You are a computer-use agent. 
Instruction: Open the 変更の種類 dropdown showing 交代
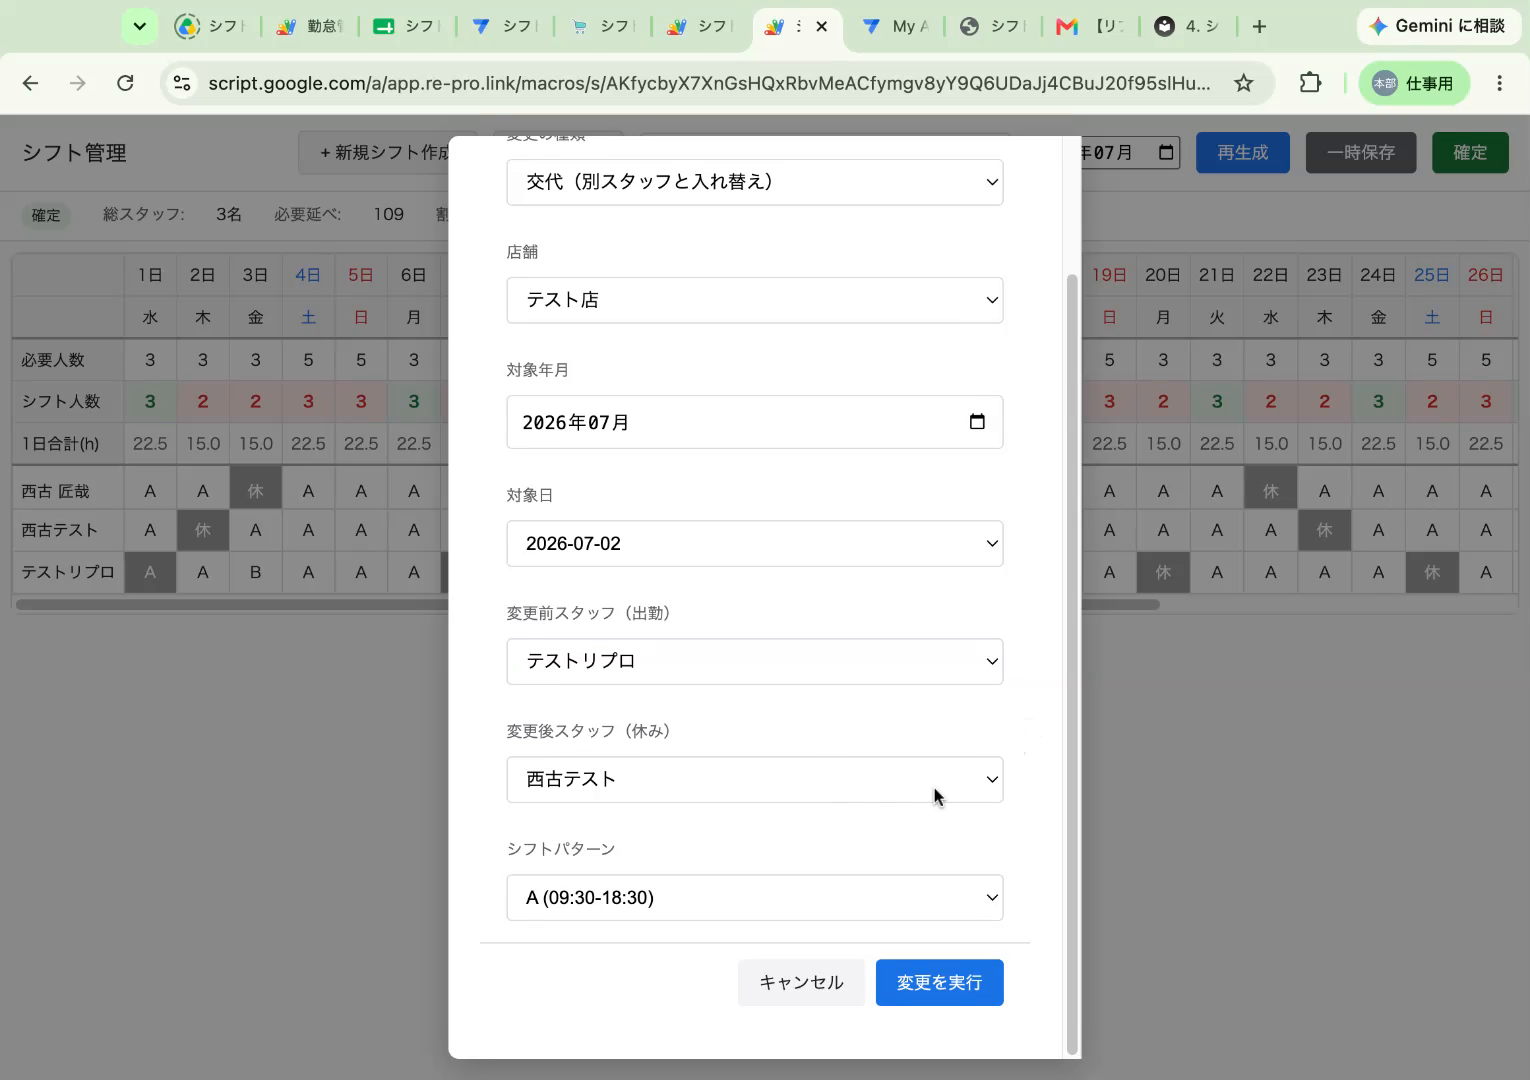coord(755,182)
